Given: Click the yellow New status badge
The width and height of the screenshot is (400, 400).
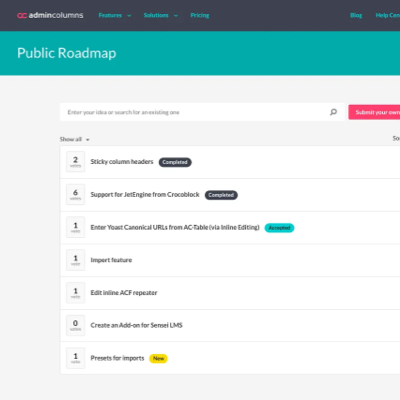Looking at the screenshot, I should click(x=158, y=358).
